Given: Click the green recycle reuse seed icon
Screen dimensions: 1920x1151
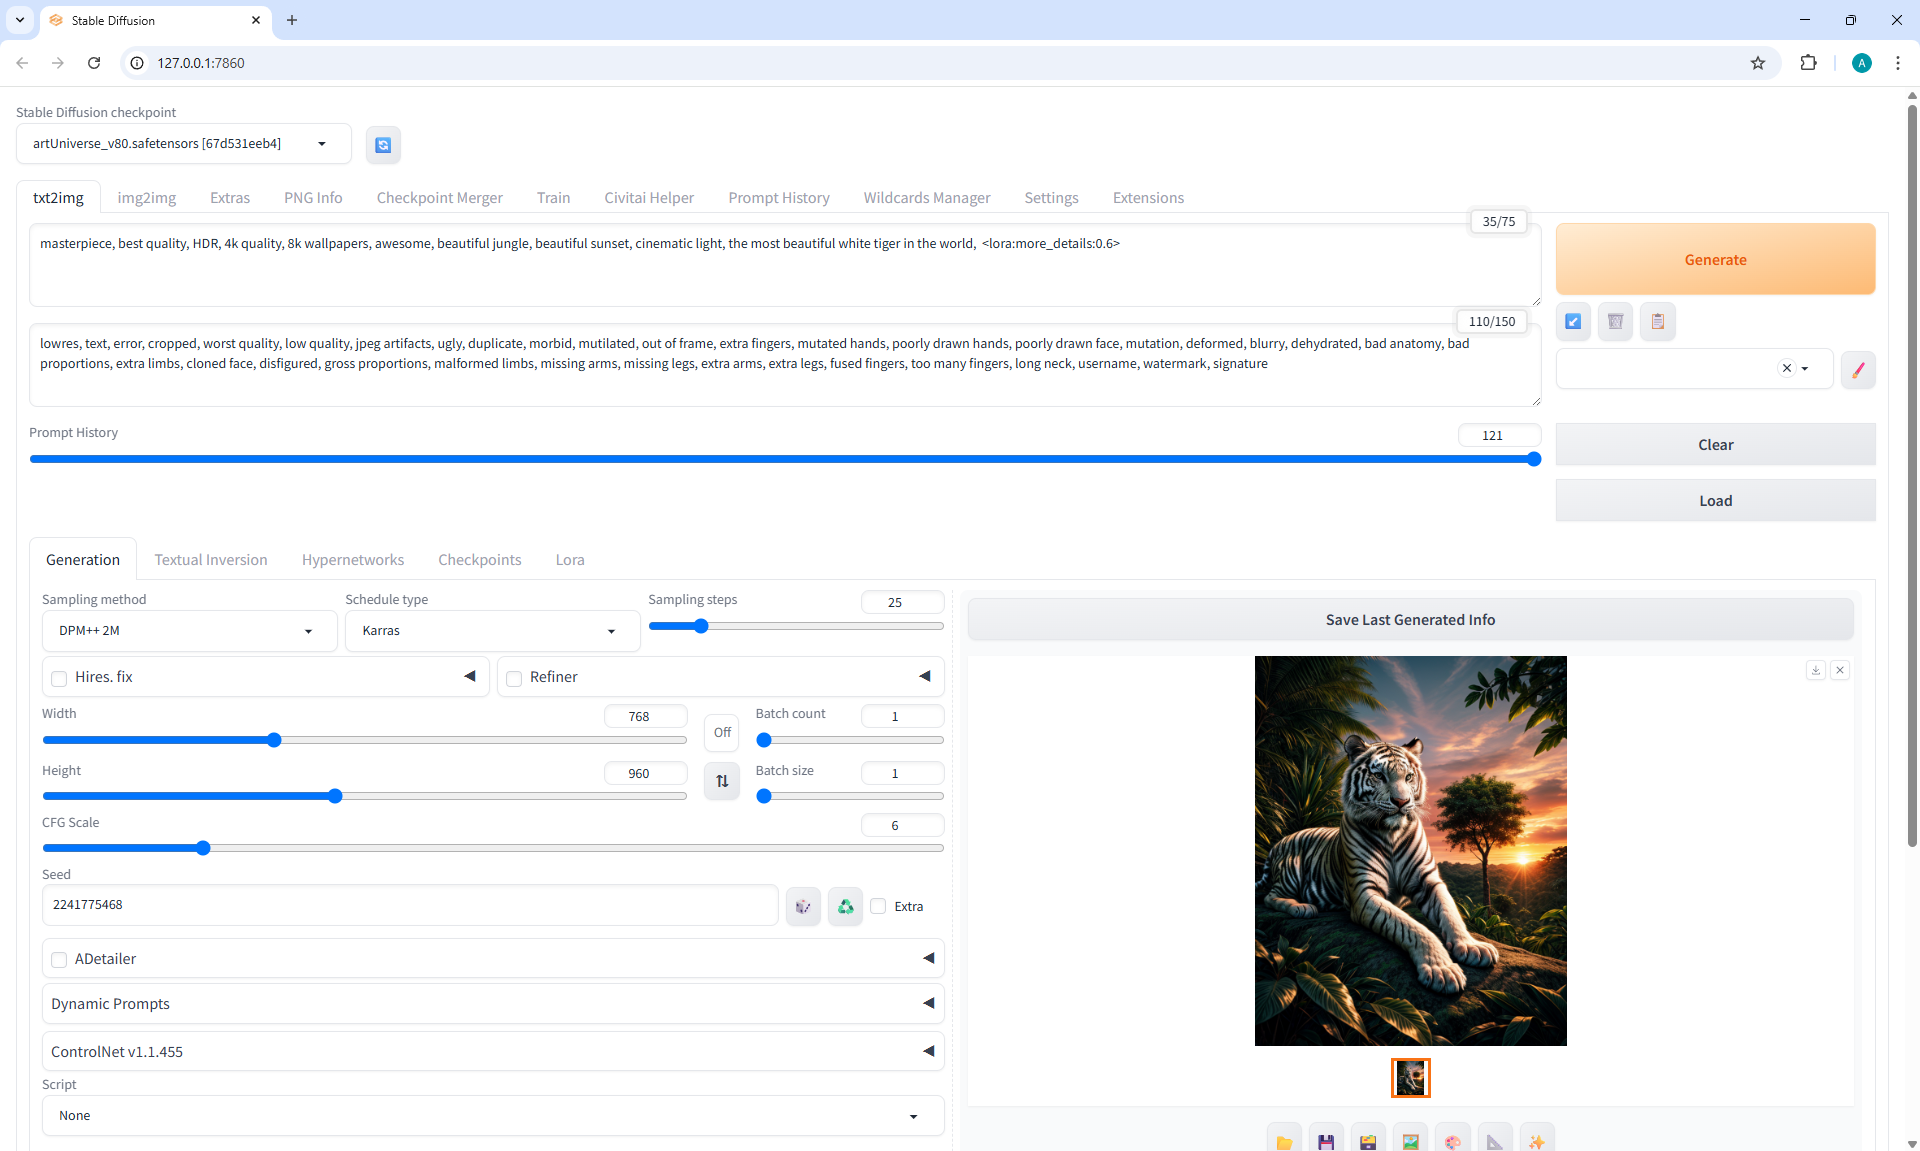Looking at the screenshot, I should coord(845,906).
